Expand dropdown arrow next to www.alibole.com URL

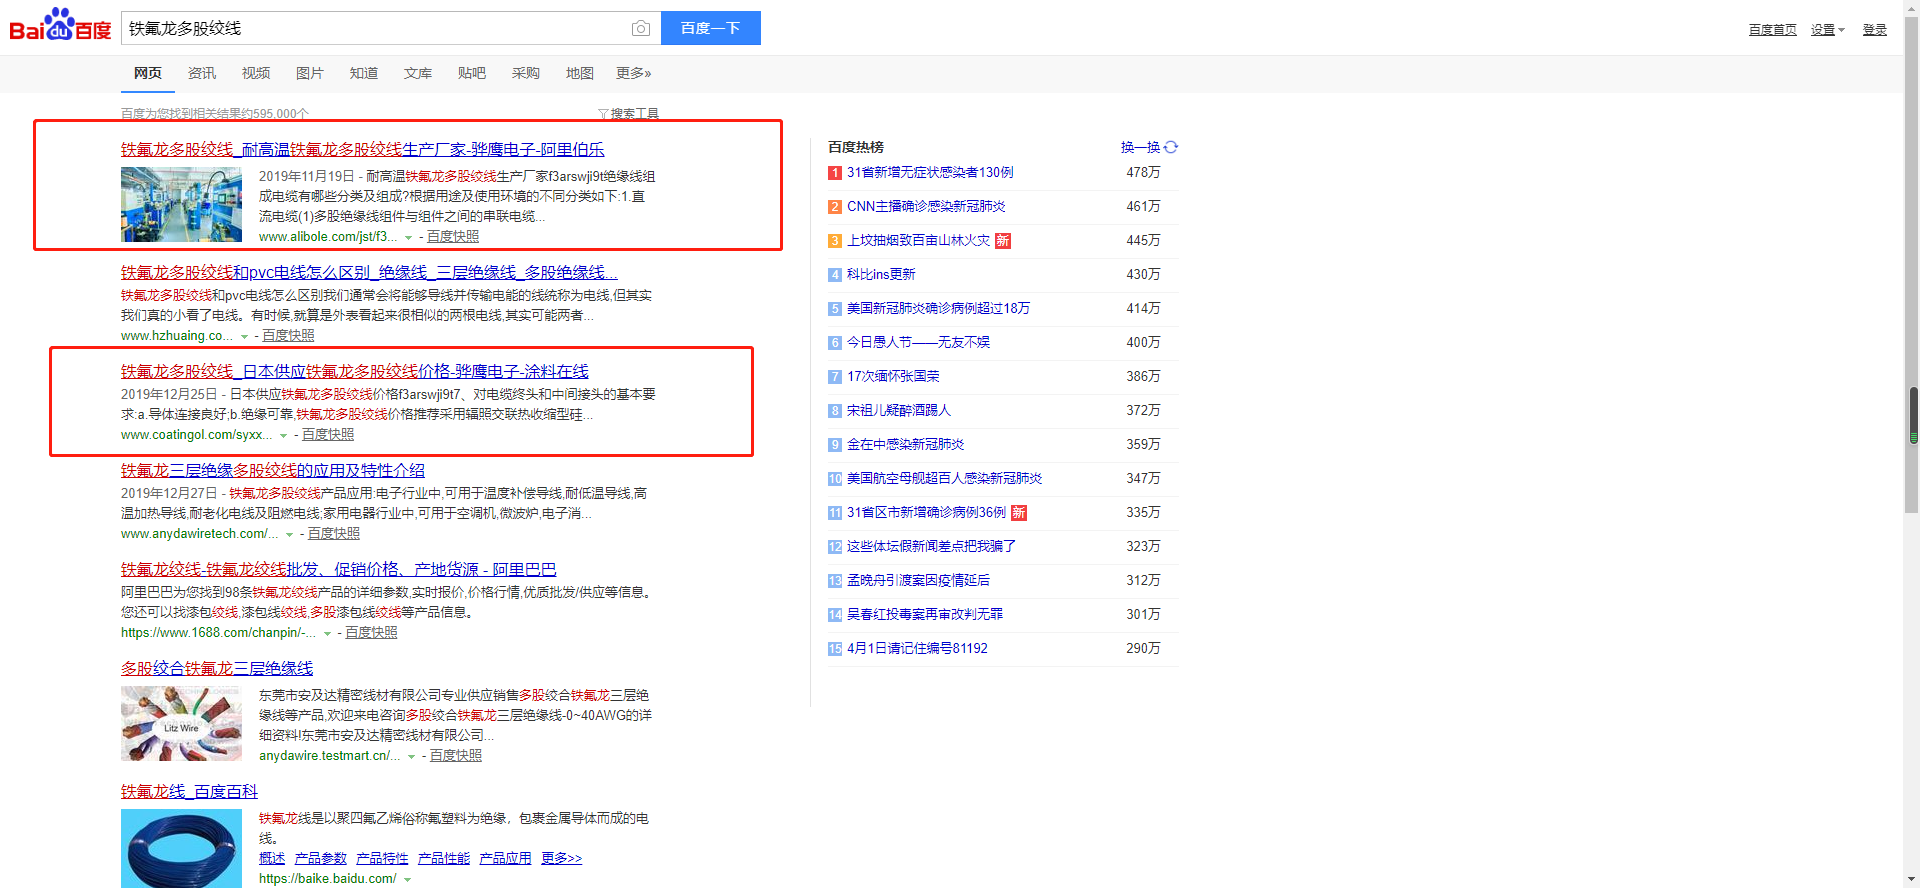pos(408,238)
